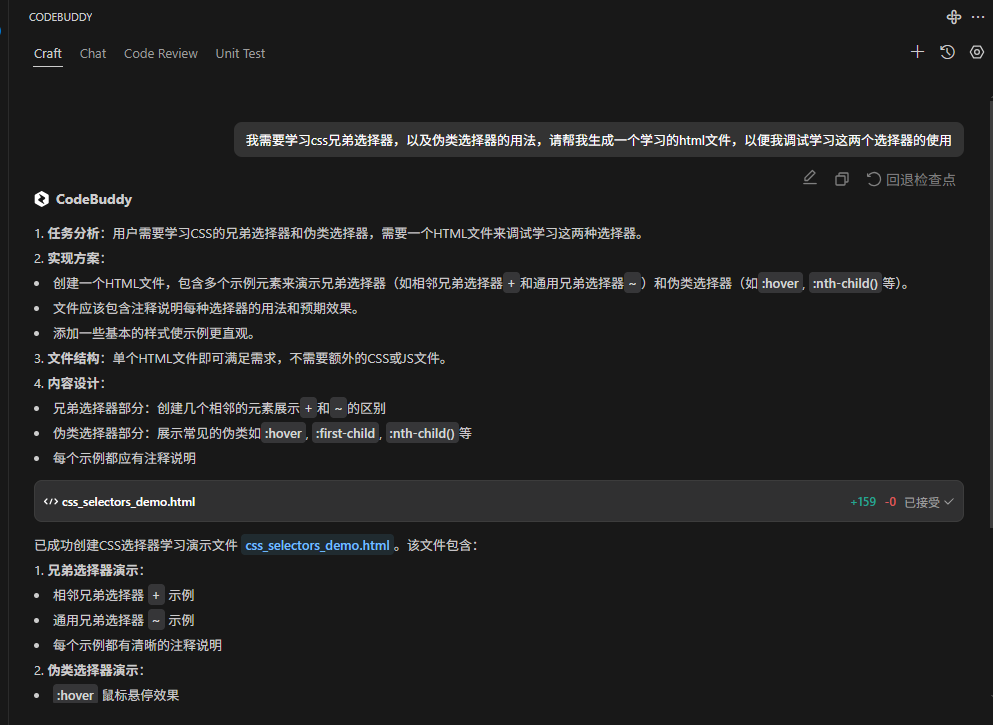Viewport: 993px width, 725px height.
Task: Switch to the Chat tab
Action: point(93,54)
